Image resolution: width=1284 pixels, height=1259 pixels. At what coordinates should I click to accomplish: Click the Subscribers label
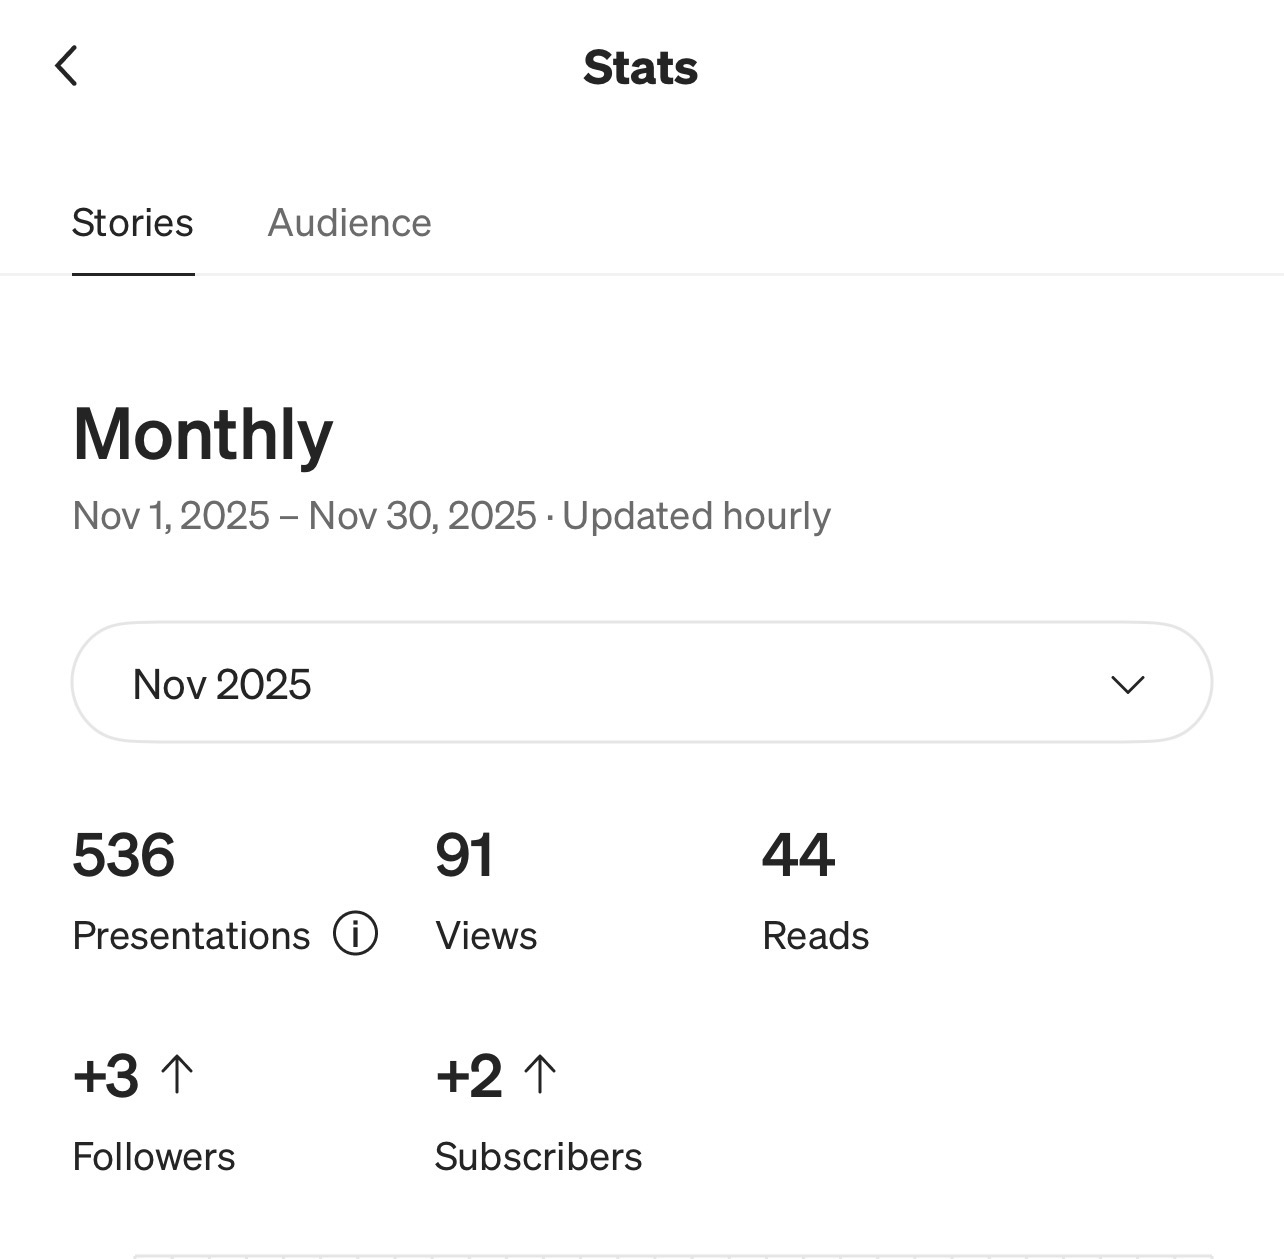point(538,1157)
